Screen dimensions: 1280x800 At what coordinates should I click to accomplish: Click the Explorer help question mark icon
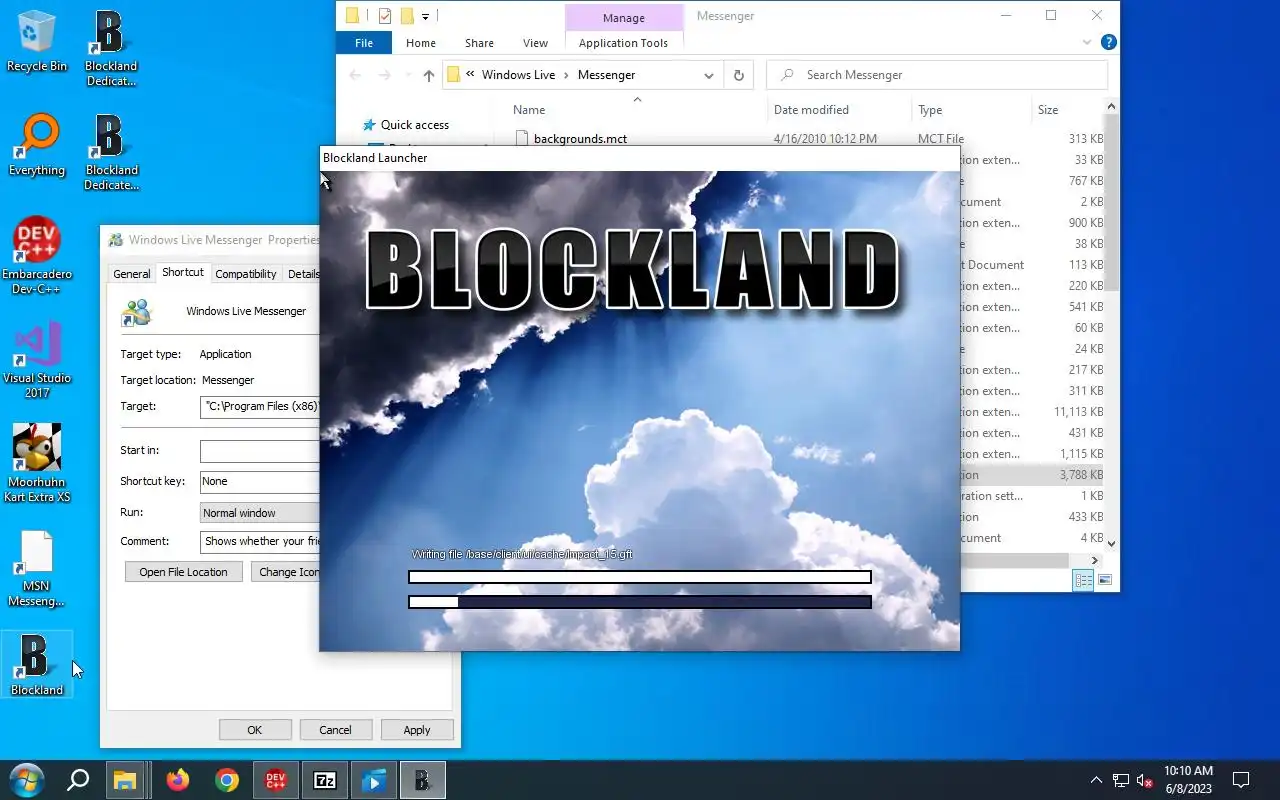pyautogui.click(x=1108, y=43)
